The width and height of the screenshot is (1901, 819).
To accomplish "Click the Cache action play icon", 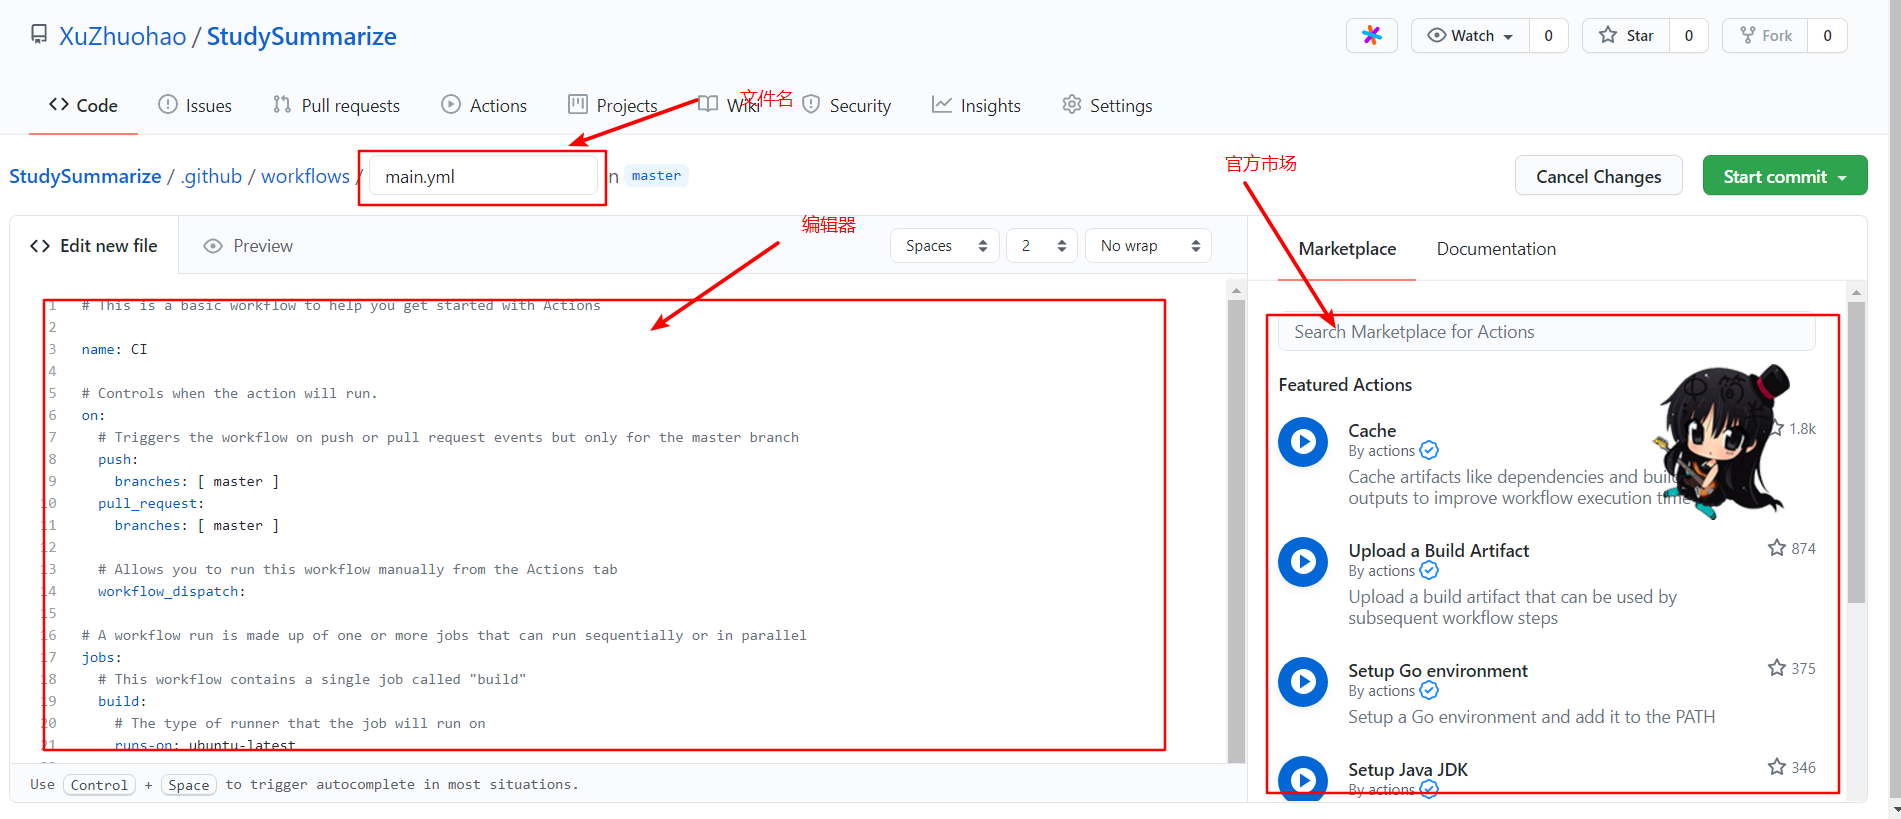I will pyautogui.click(x=1303, y=442).
